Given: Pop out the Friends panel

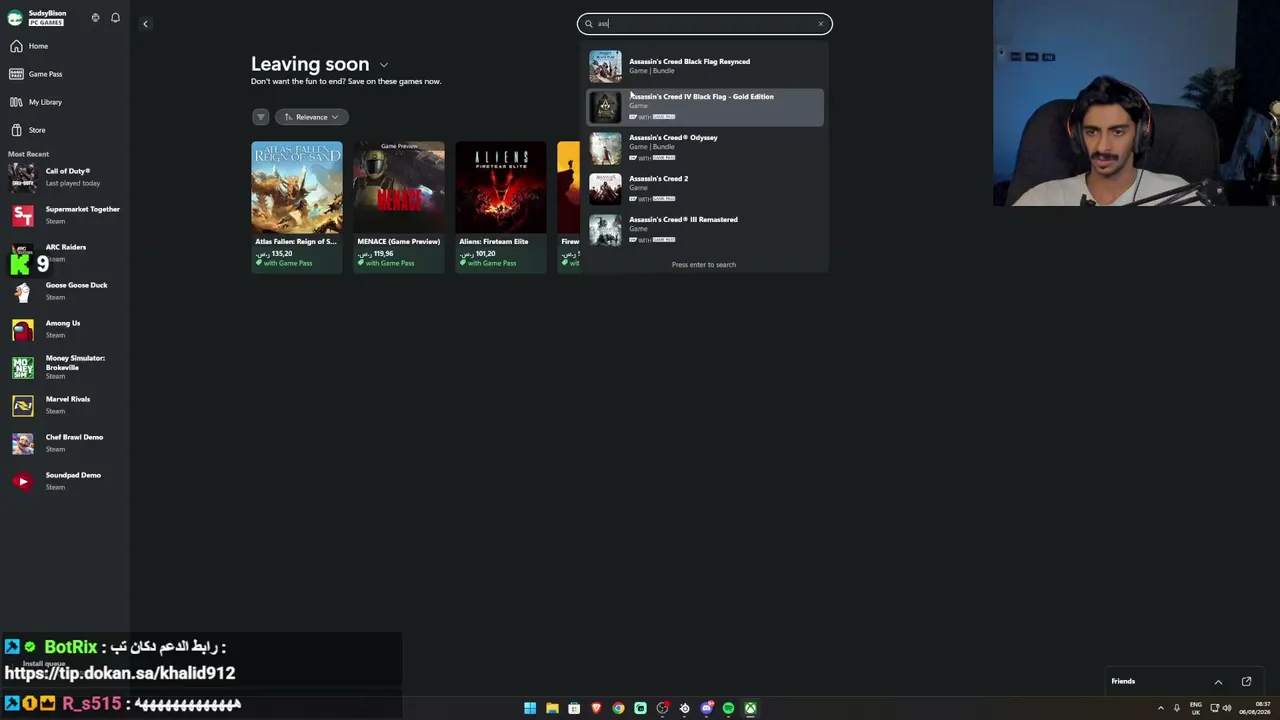Looking at the screenshot, I should [x=1246, y=682].
